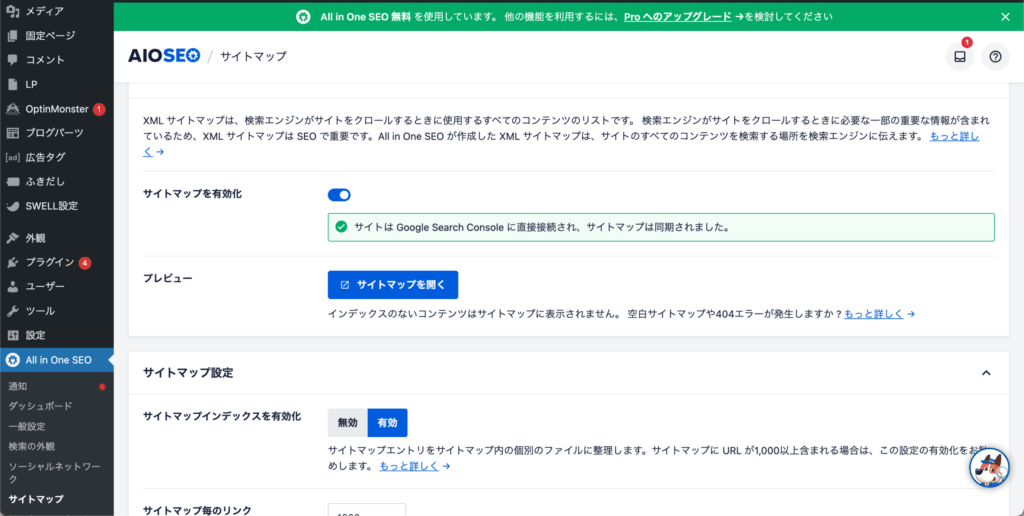Click the SWELL設定 wave icon
Viewport: 1024px width, 516px height.
pyautogui.click(x=12, y=206)
